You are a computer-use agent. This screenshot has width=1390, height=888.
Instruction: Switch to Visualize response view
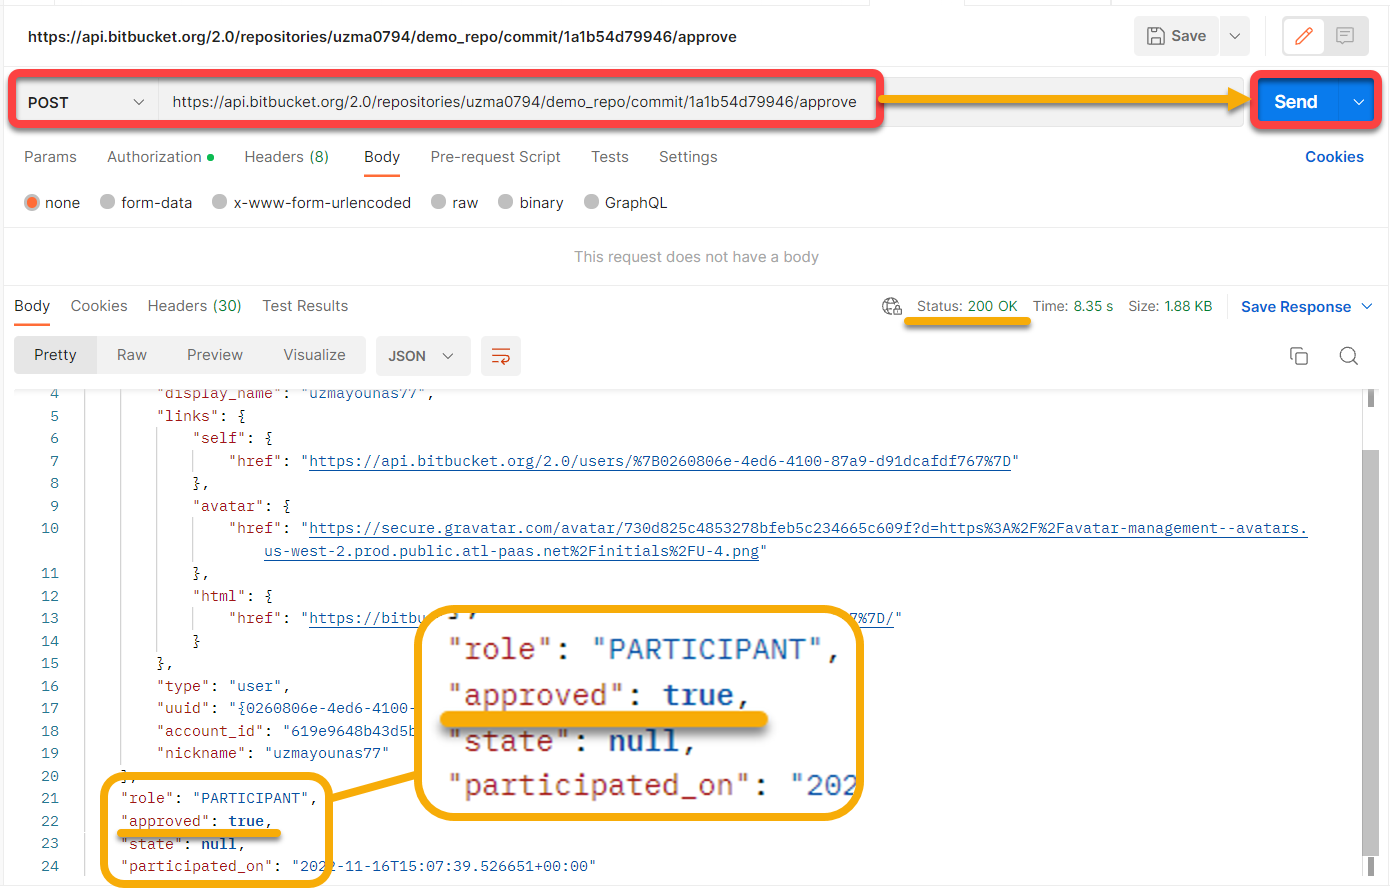click(314, 355)
